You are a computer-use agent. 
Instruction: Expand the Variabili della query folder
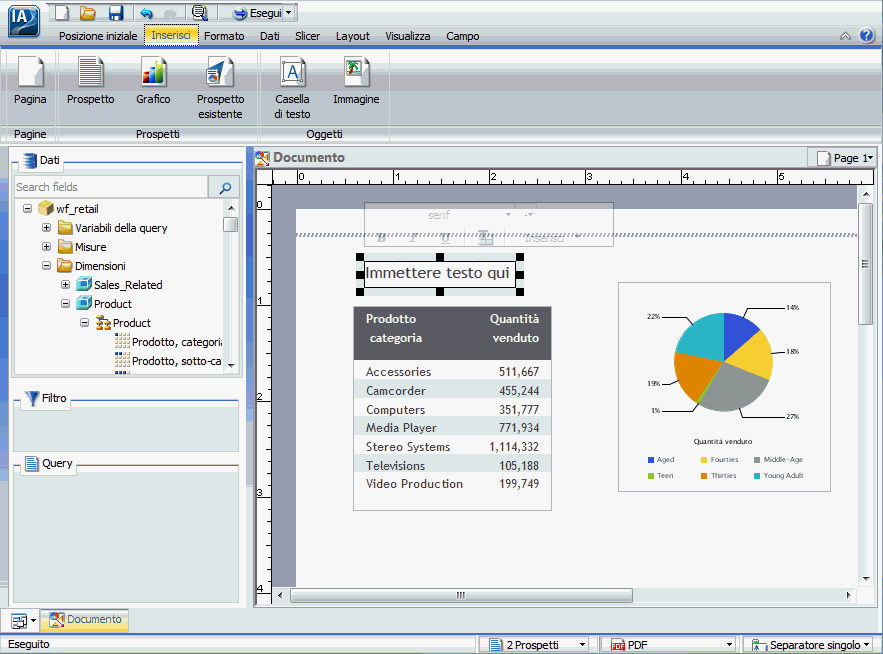click(46, 228)
